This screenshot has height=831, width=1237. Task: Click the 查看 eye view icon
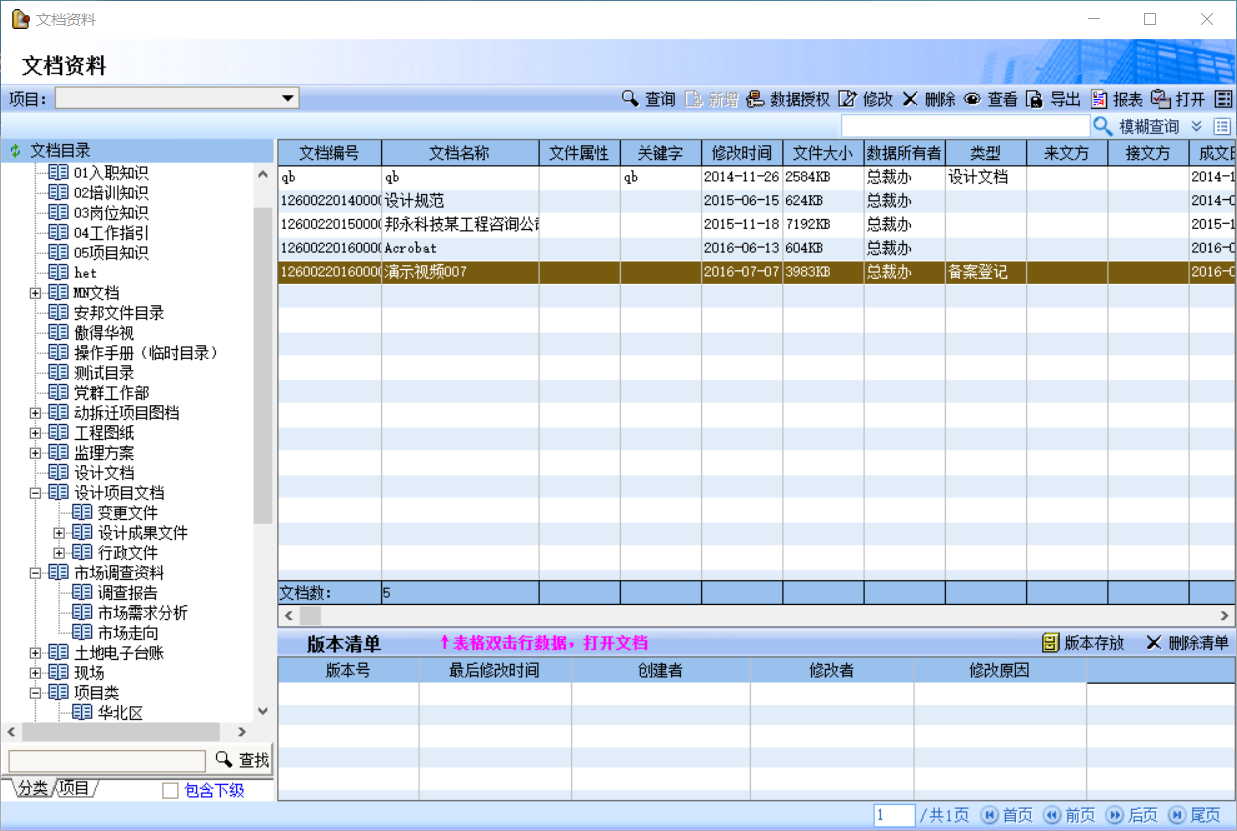(x=972, y=99)
